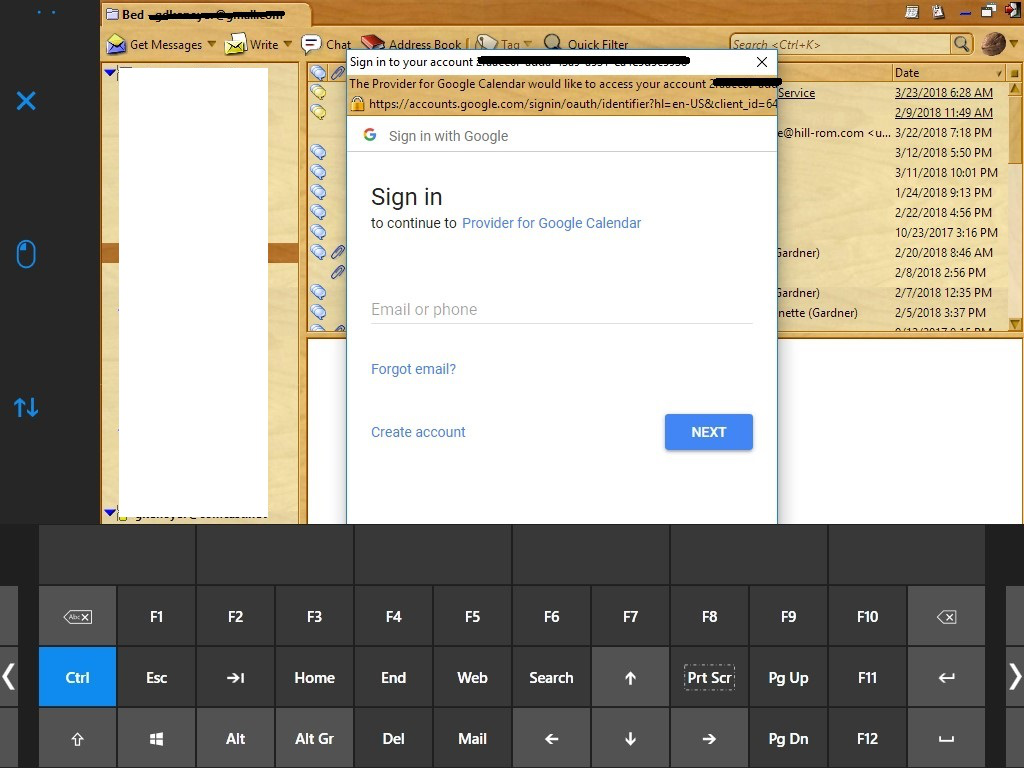This screenshot has height=768, width=1024.
Task: Tap the Home key
Action: point(314,677)
